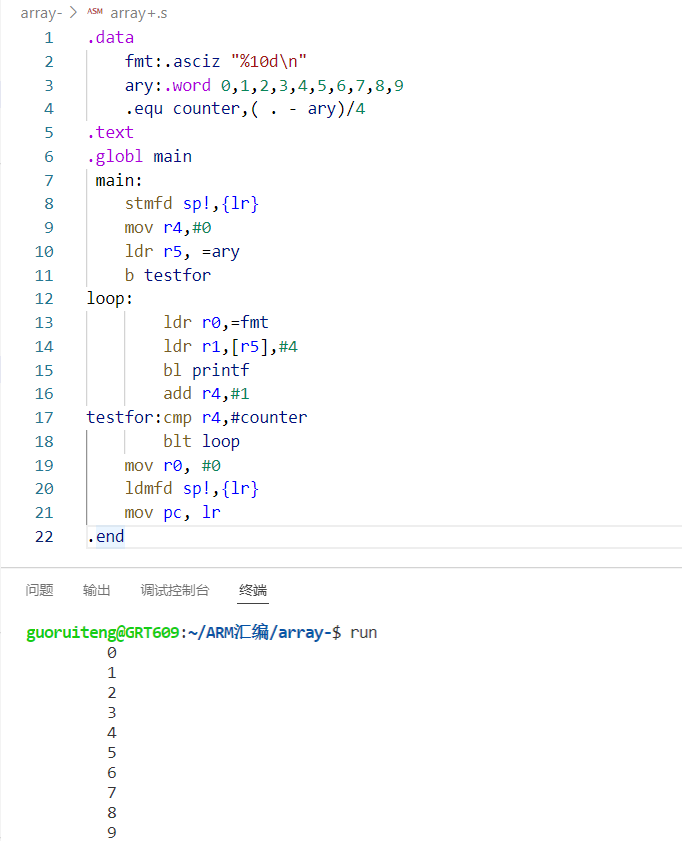Place cursor on .data directive

tap(110, 38)
